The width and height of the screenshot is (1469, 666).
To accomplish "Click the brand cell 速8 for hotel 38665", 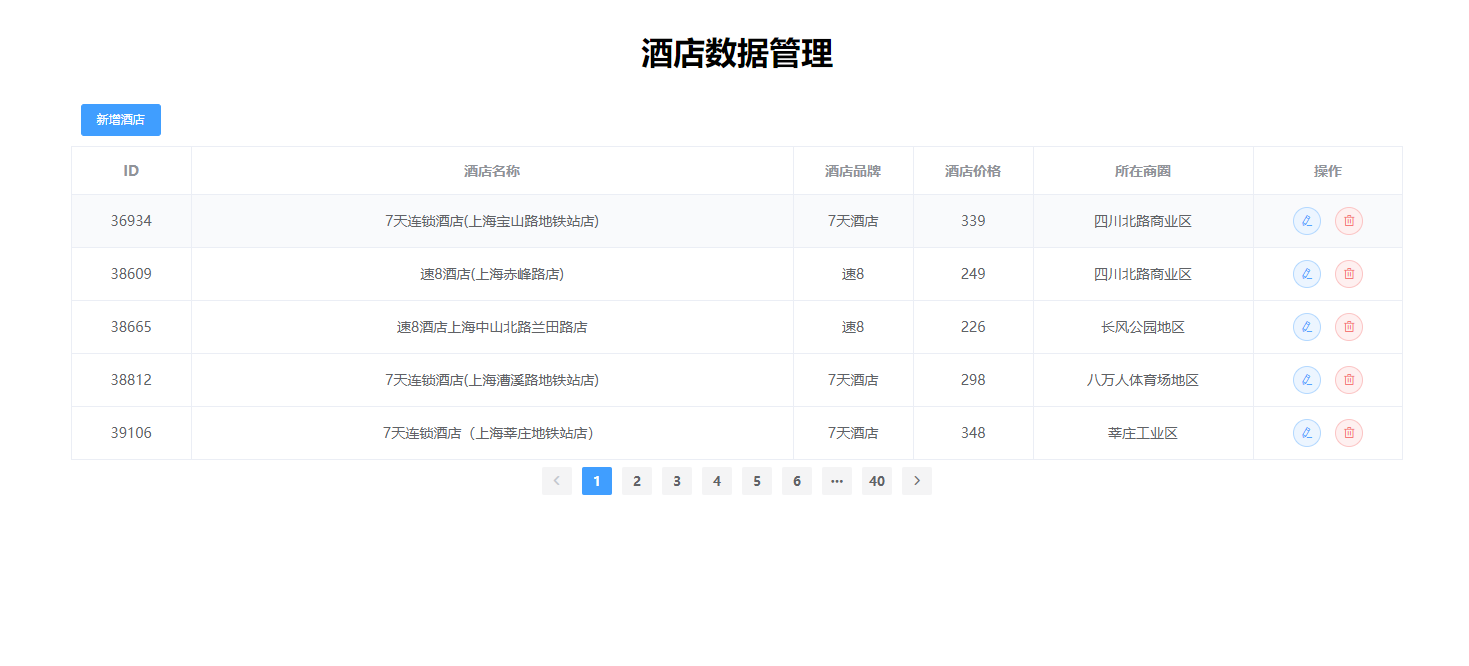I will (x=853, y=327).
